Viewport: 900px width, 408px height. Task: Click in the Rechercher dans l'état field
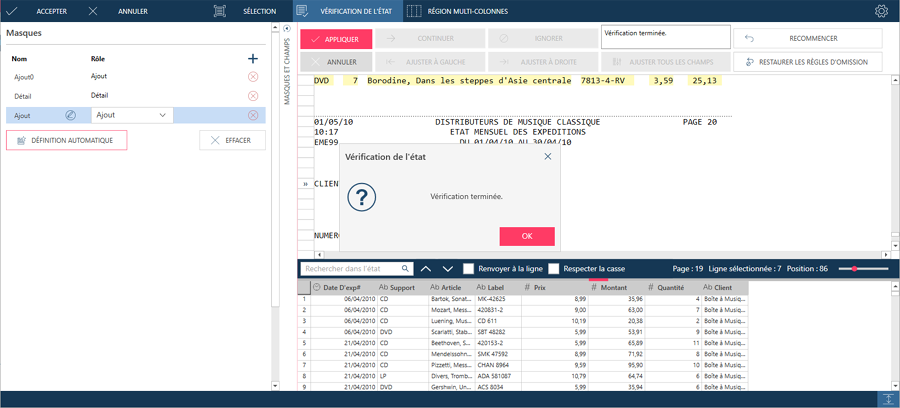[x=350, y=269]
